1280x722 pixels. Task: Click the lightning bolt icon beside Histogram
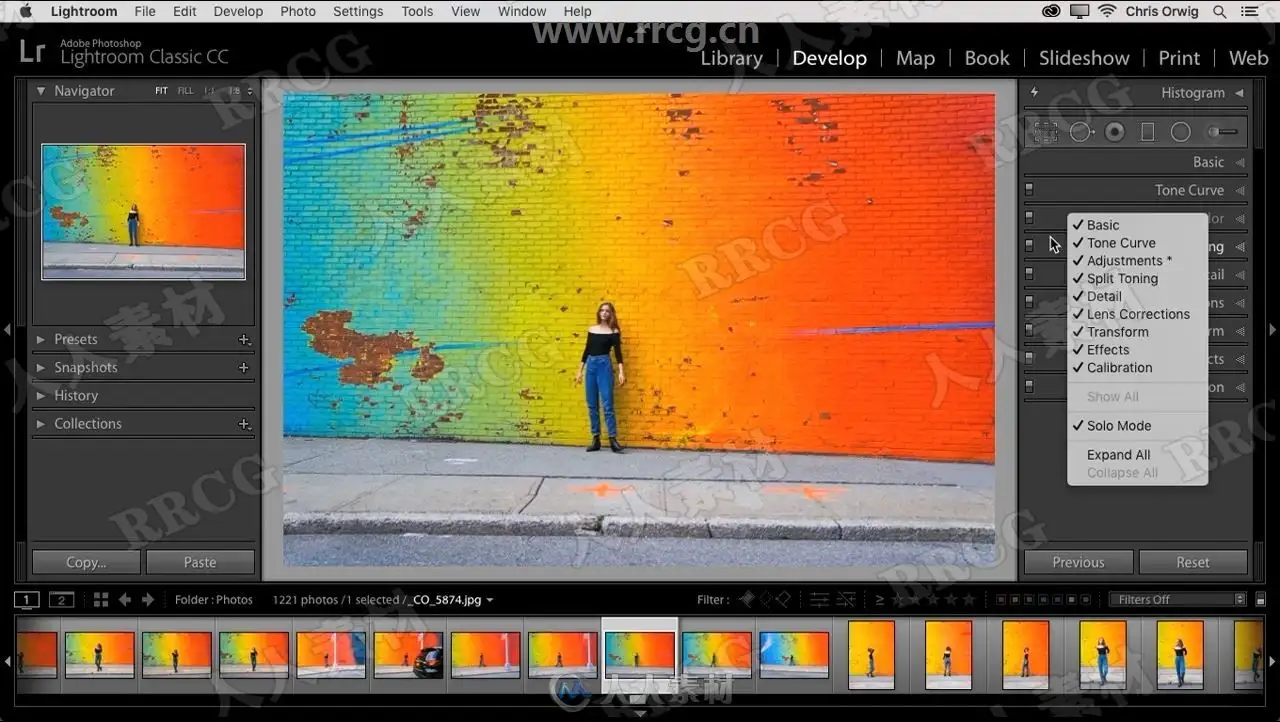[1034, 92]
